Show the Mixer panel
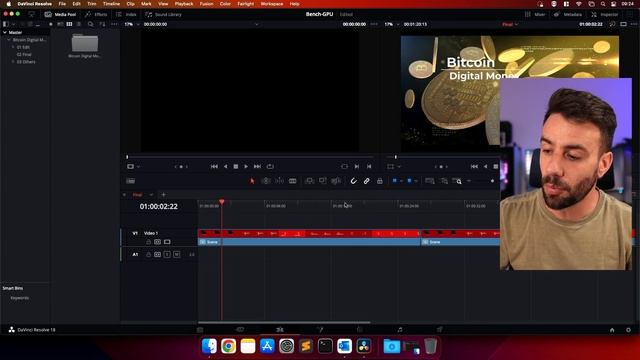Screen dimensions: 640x360 (x=535, y=14)
